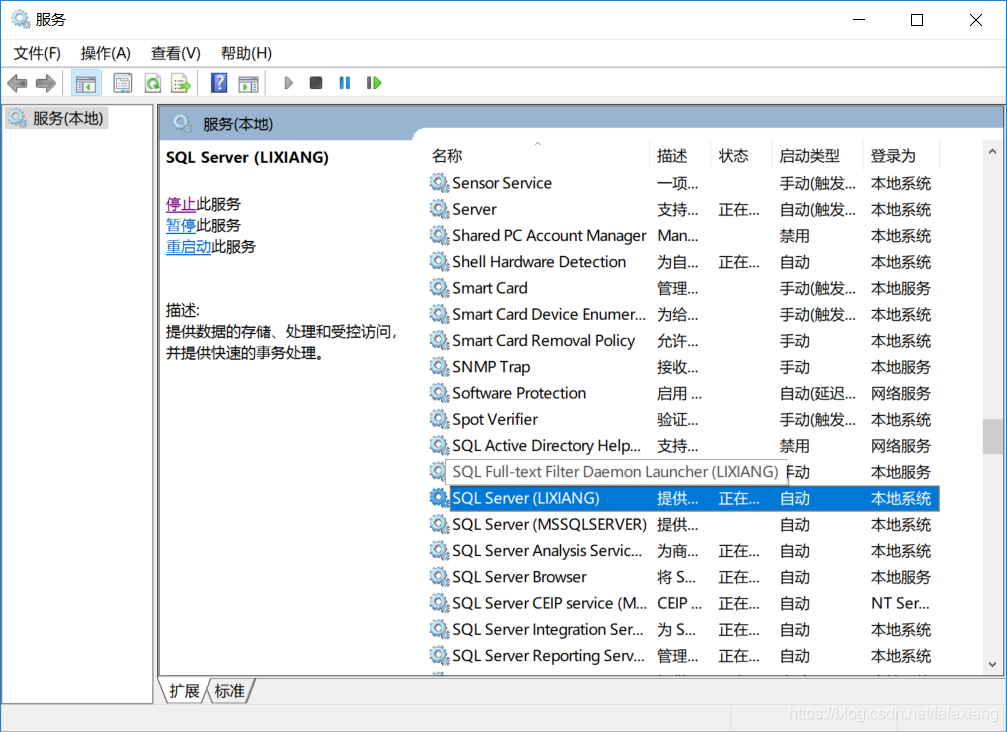The height and width of the screenshot is (732, 1007).
Task: Click the Start Service play icon
Action: point(288,83)
